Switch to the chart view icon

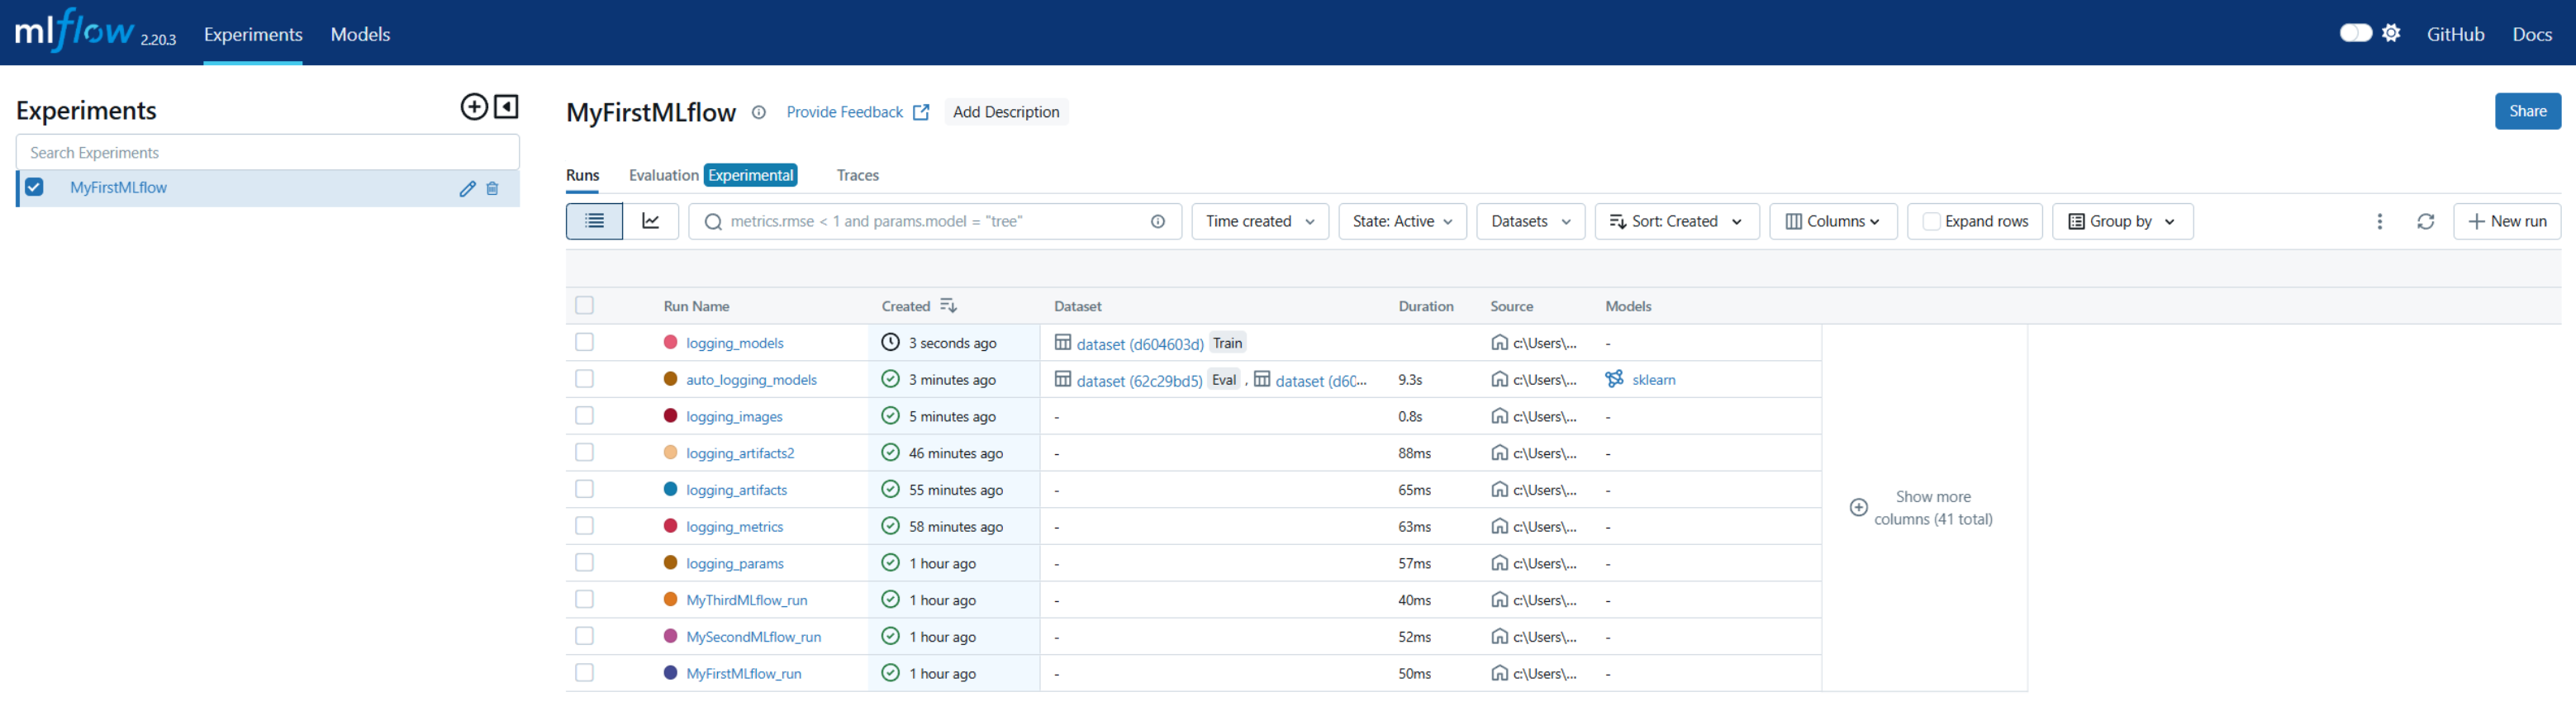[651, 221]
